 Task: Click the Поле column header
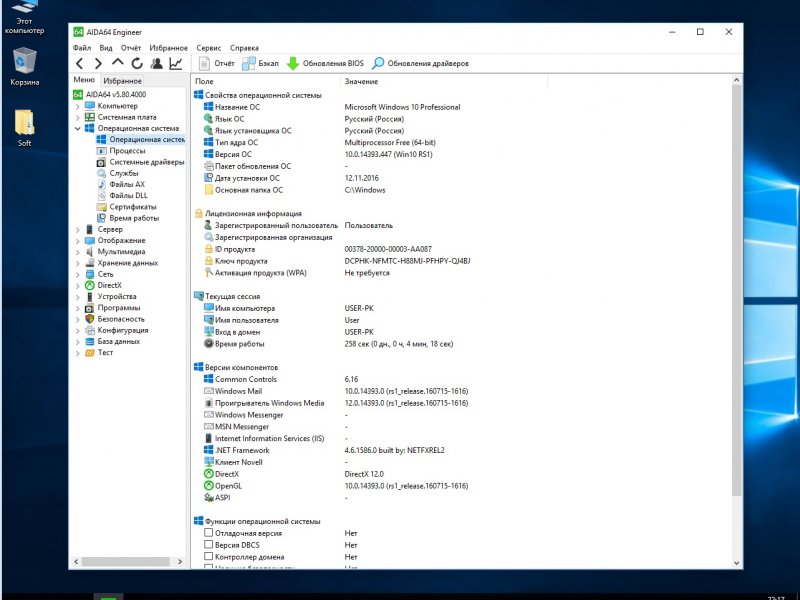[266, 81]
